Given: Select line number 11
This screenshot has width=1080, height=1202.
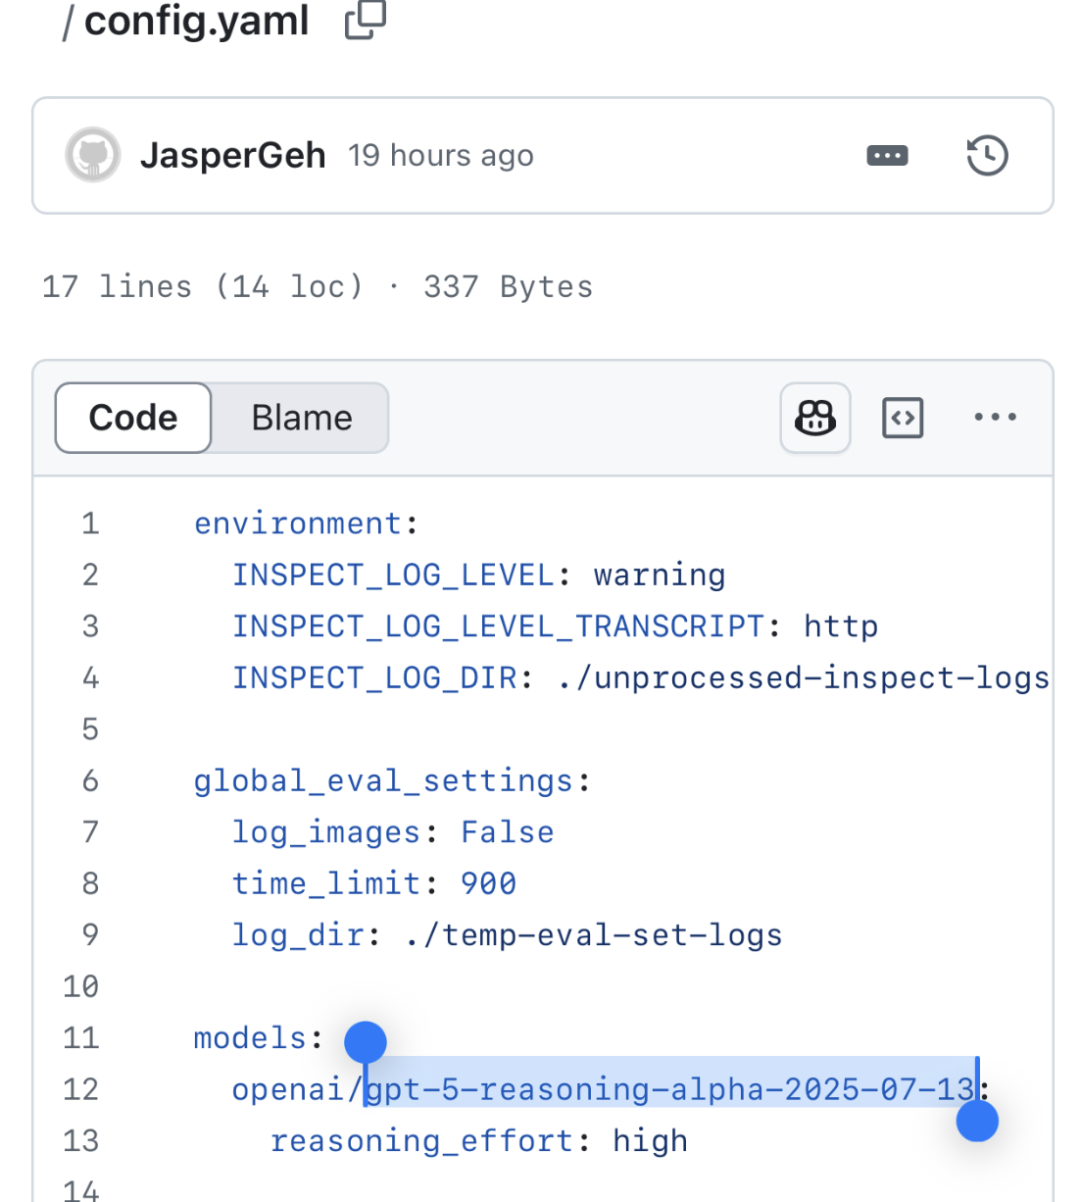Looking at the screenshot, I should point(81,1038).
